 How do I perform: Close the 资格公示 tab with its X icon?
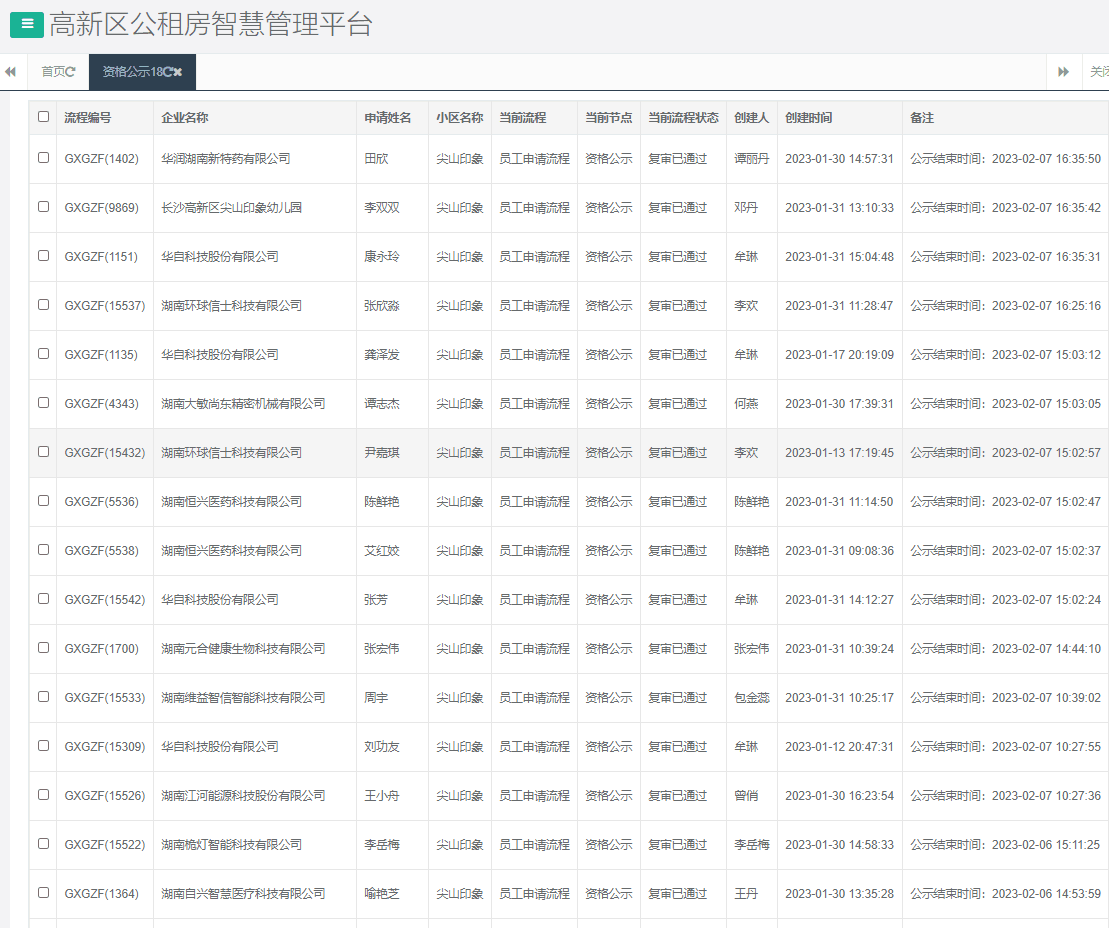pyautogui.click(x=178, y=72)
